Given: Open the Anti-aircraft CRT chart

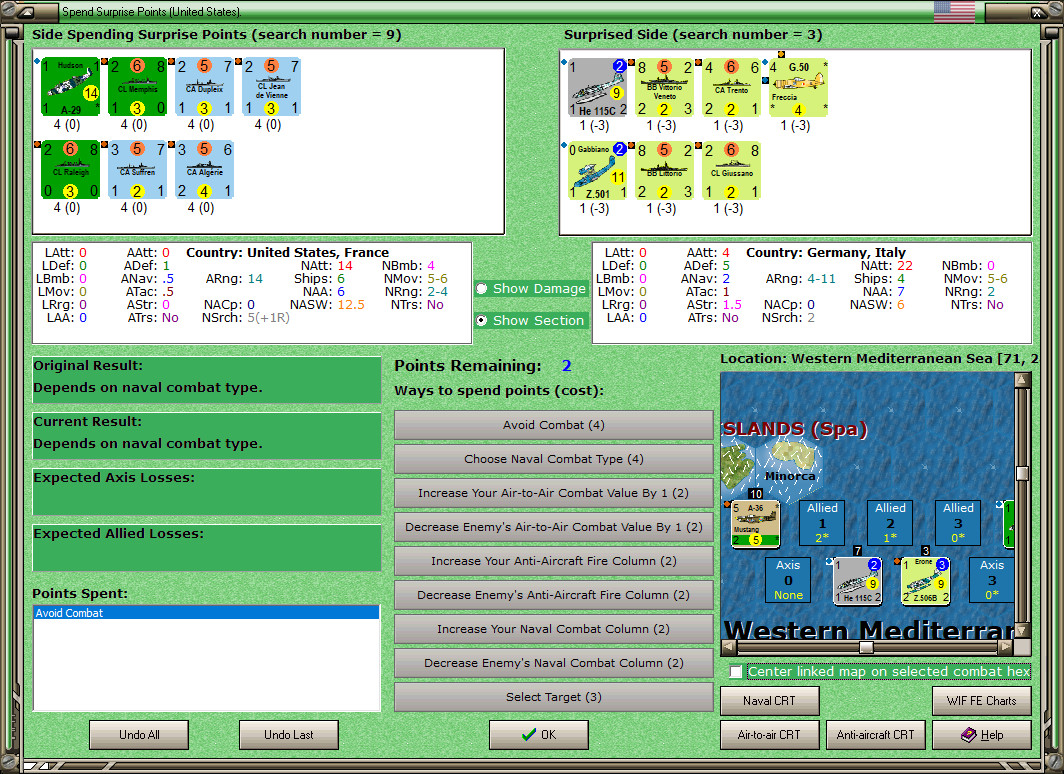Looking at the screenshot, I should (875, 735).
